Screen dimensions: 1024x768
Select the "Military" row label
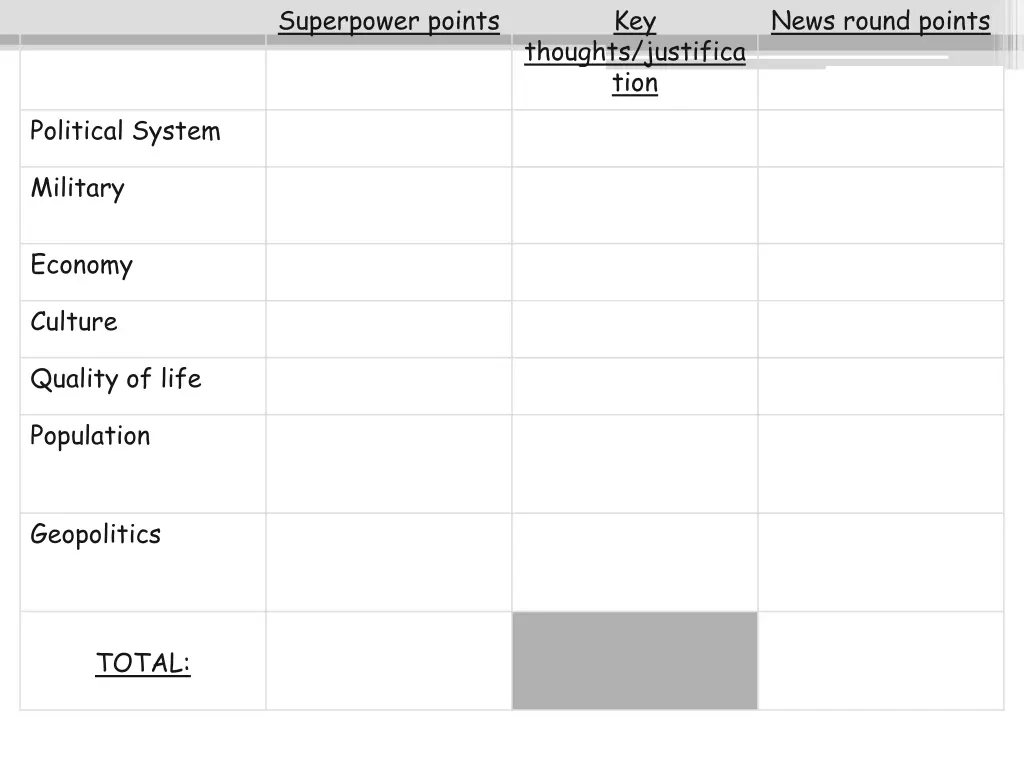pyautogui.click(x=78, y=188)
